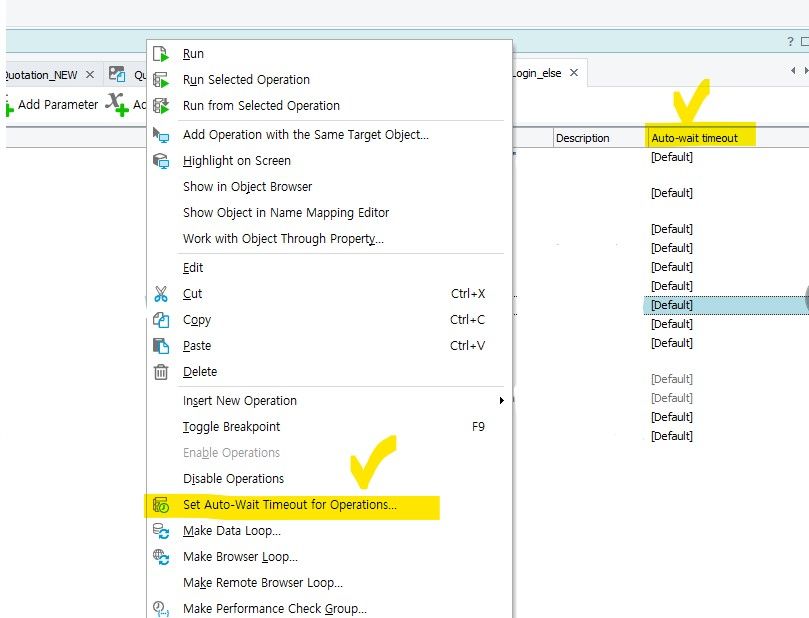Click the Description column header
This screenshot has width=809, height=618.
pyautogui.click(x=583, y=138)
